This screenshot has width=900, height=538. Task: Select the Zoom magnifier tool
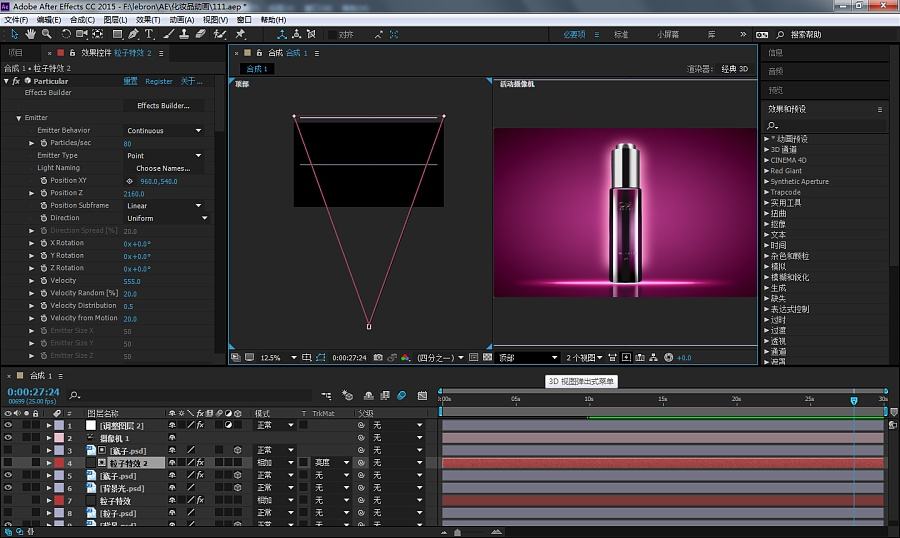[46, 34]
